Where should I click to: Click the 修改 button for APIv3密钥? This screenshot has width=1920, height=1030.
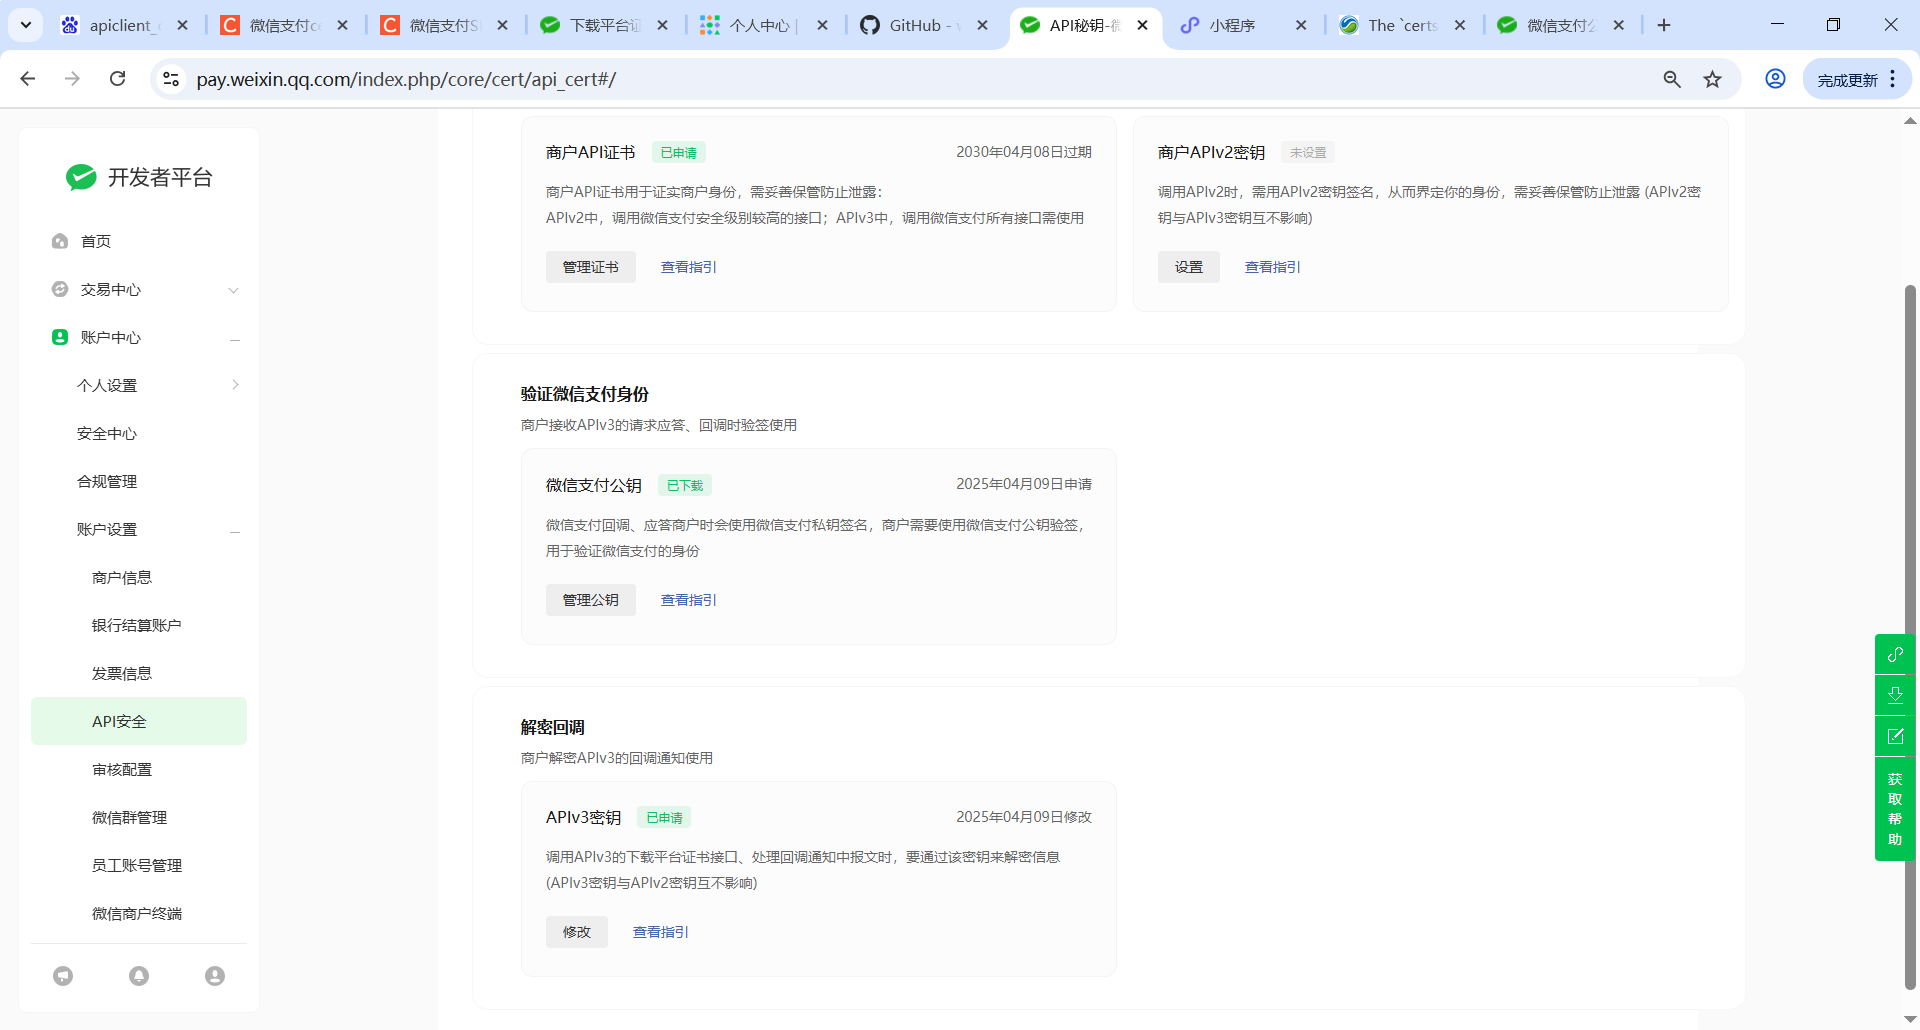pyautogui.click(x=577, y=932)
